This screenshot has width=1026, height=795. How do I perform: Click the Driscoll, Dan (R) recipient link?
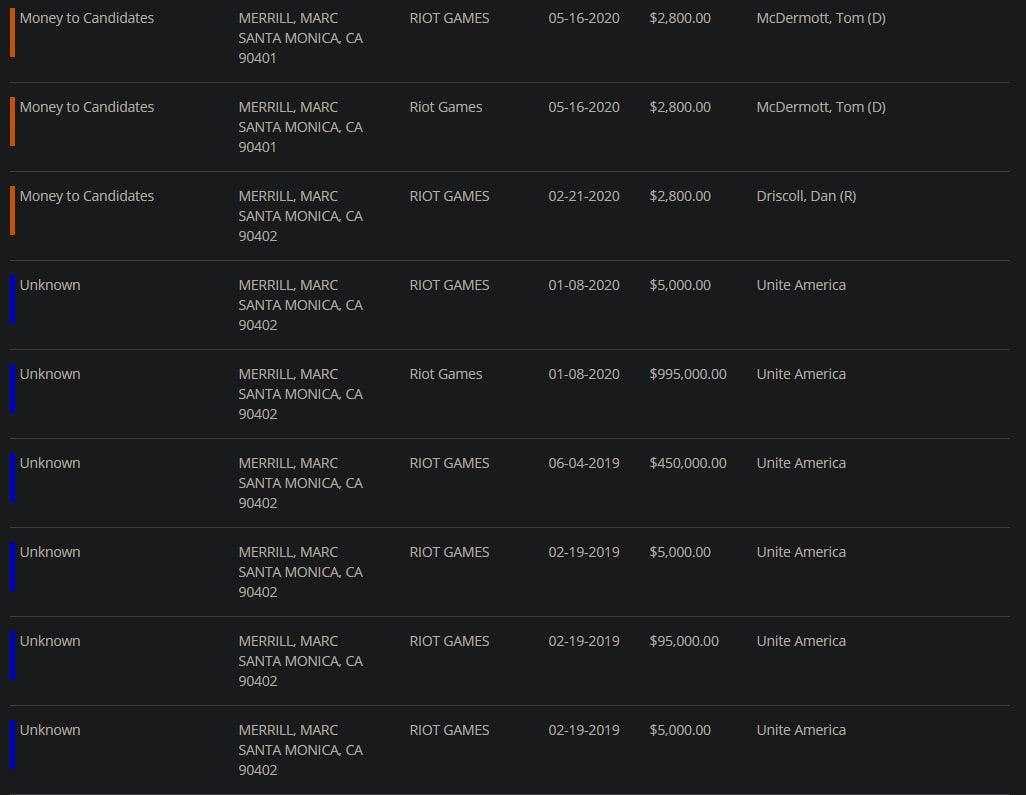[806, 196]
